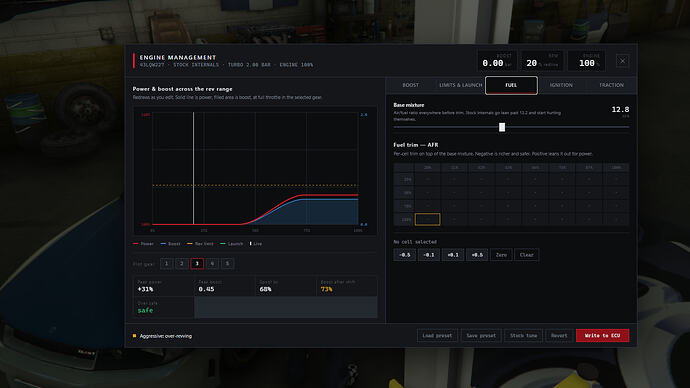Click the 0.00 boost readout in header
The width and height of the screenshot is (690, 388).
pyautogui.click(x=492, y=63)
